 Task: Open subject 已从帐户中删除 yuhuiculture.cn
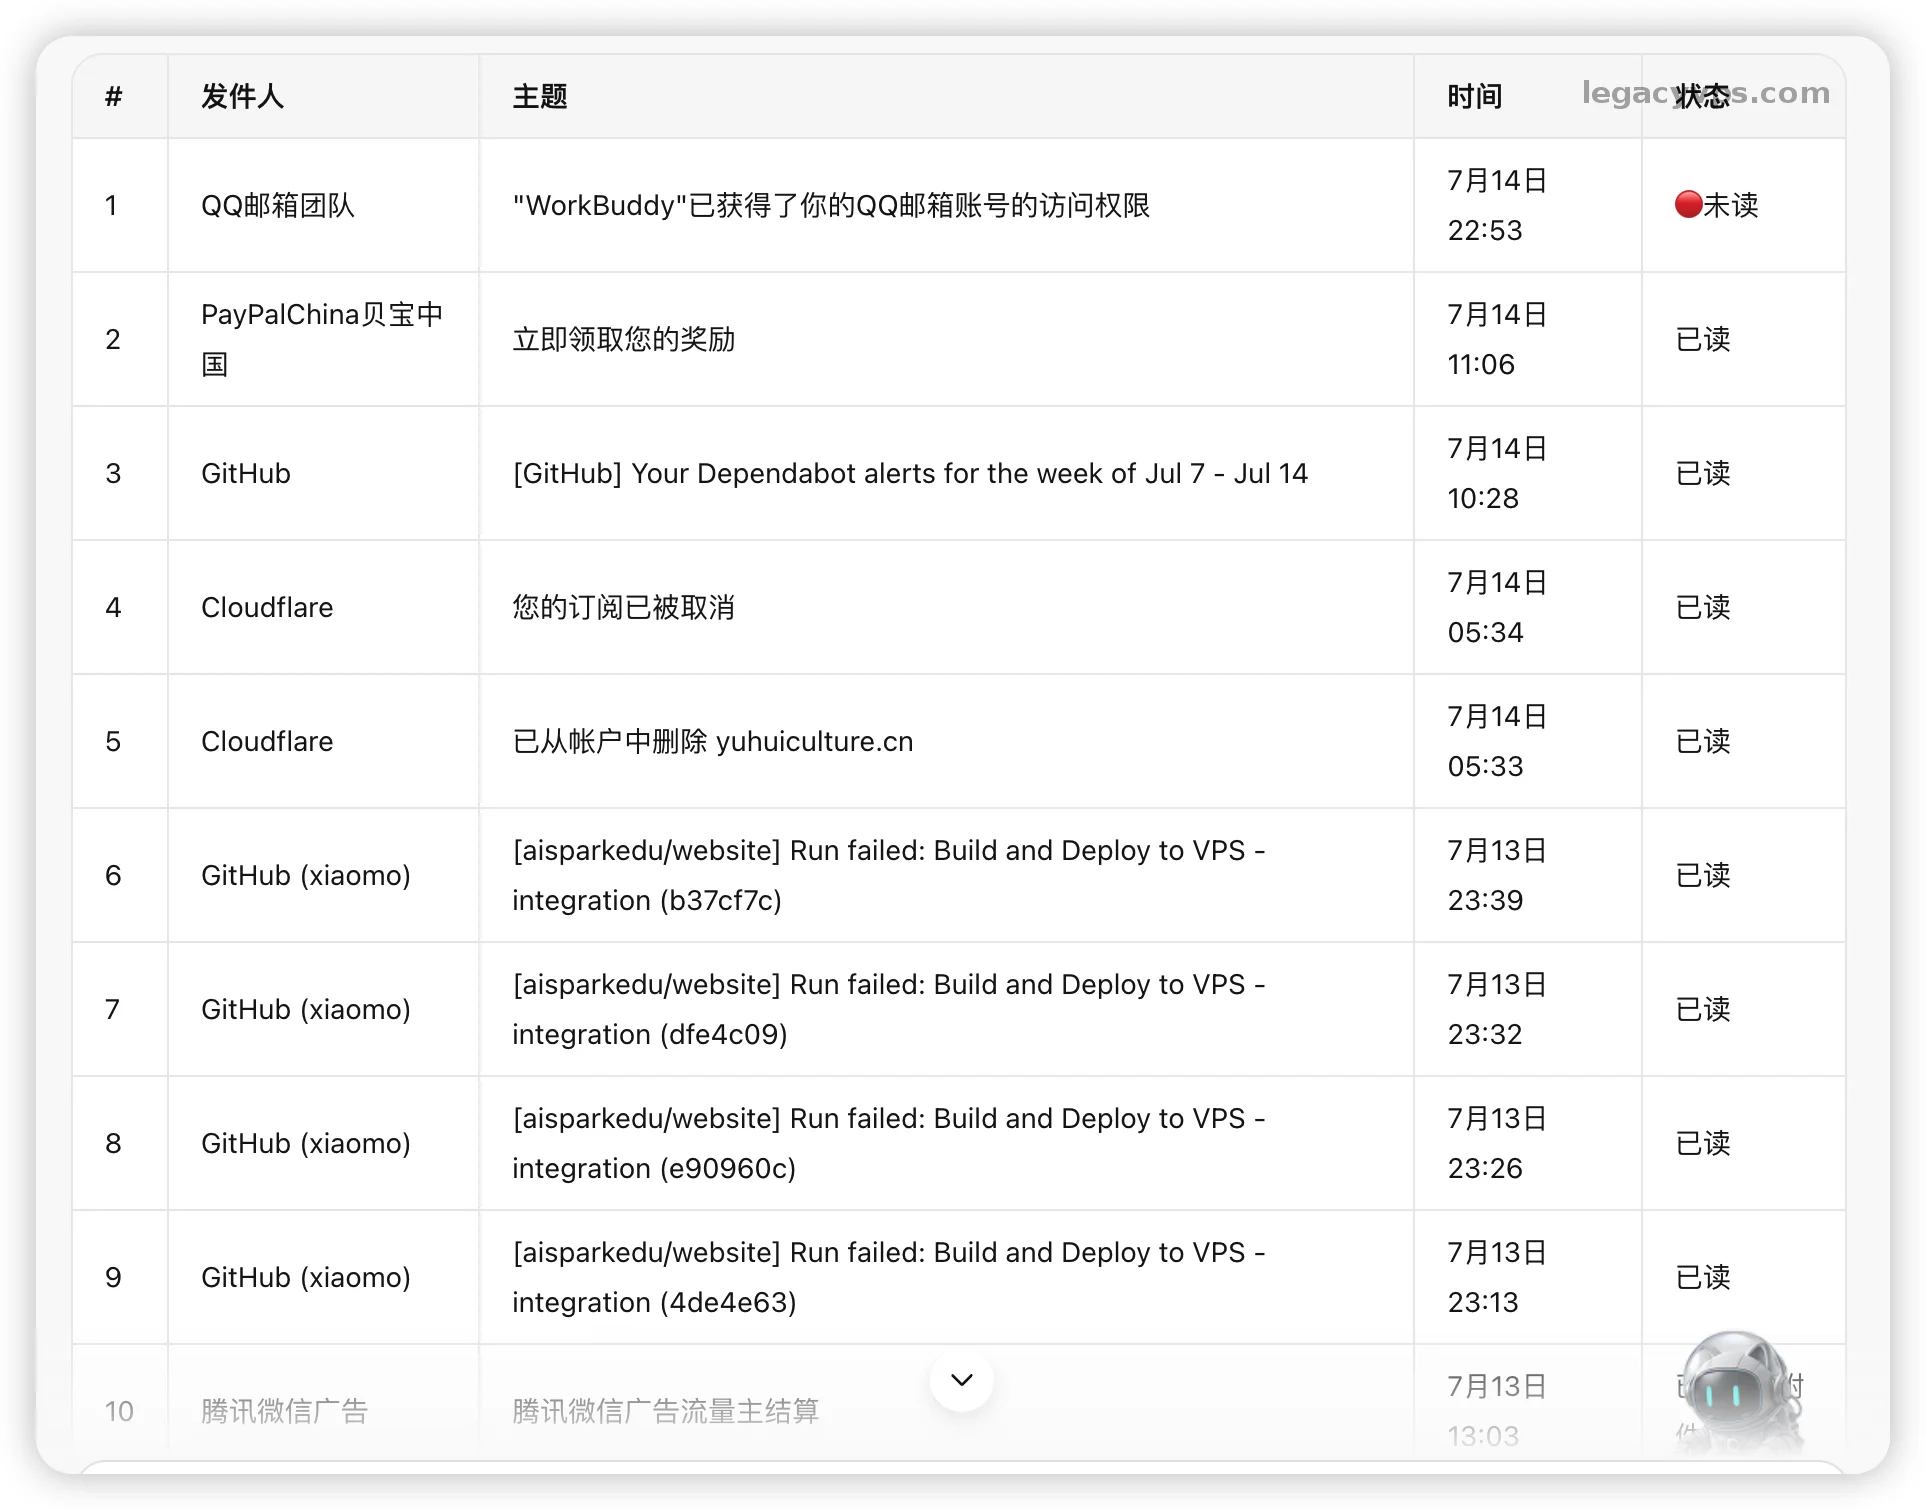713,741
